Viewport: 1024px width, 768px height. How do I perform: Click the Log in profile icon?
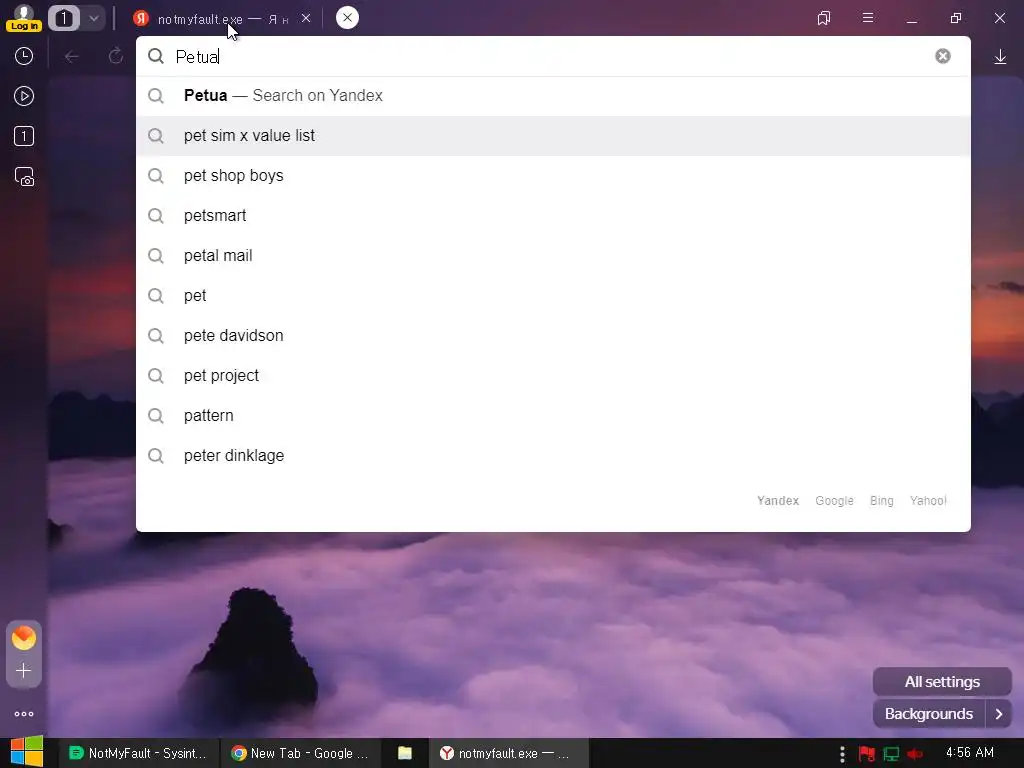24,18
